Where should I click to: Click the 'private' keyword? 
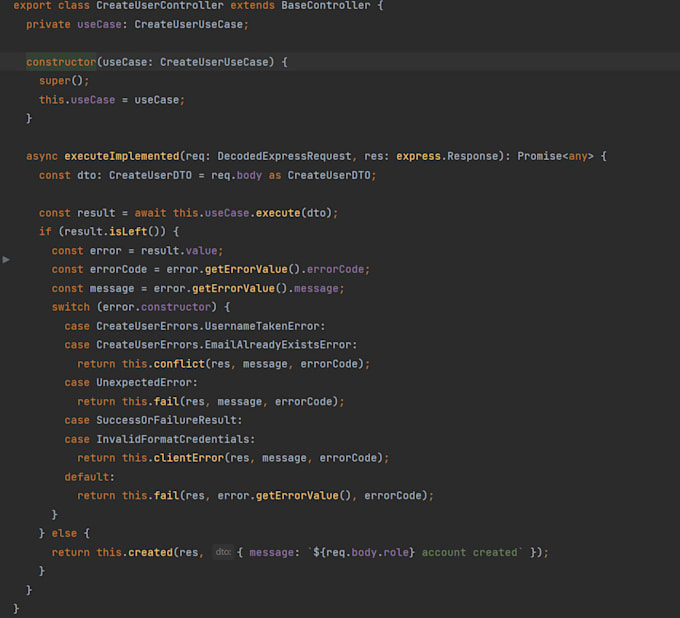48,24
